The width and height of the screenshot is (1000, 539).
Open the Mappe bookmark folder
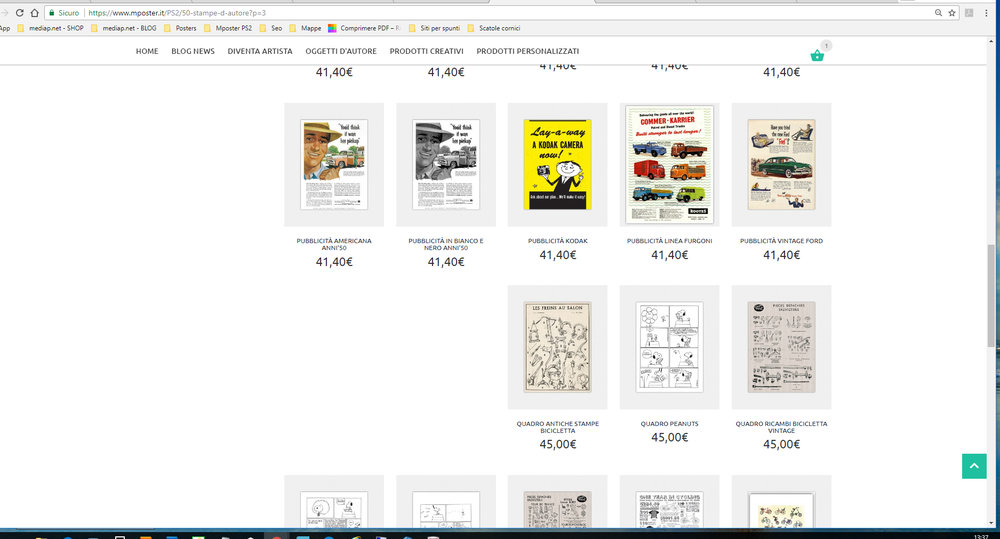click(x=305, y=28)
